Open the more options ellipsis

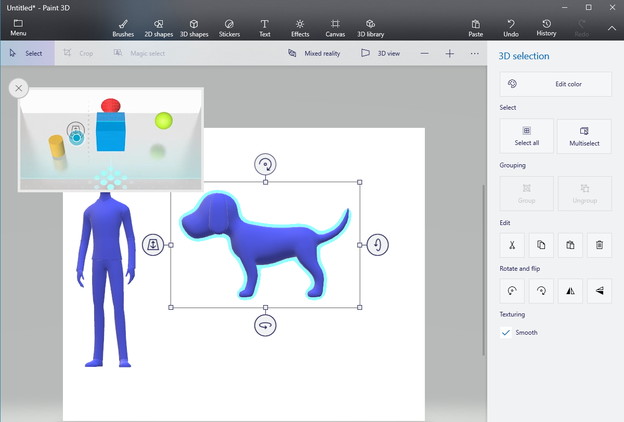pos(474,53)
